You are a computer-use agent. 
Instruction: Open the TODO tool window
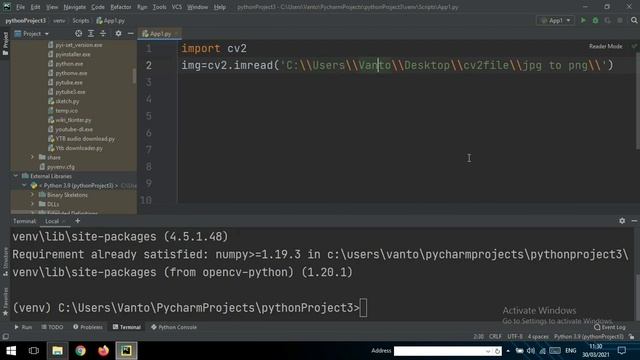click(x=53, y=327)
